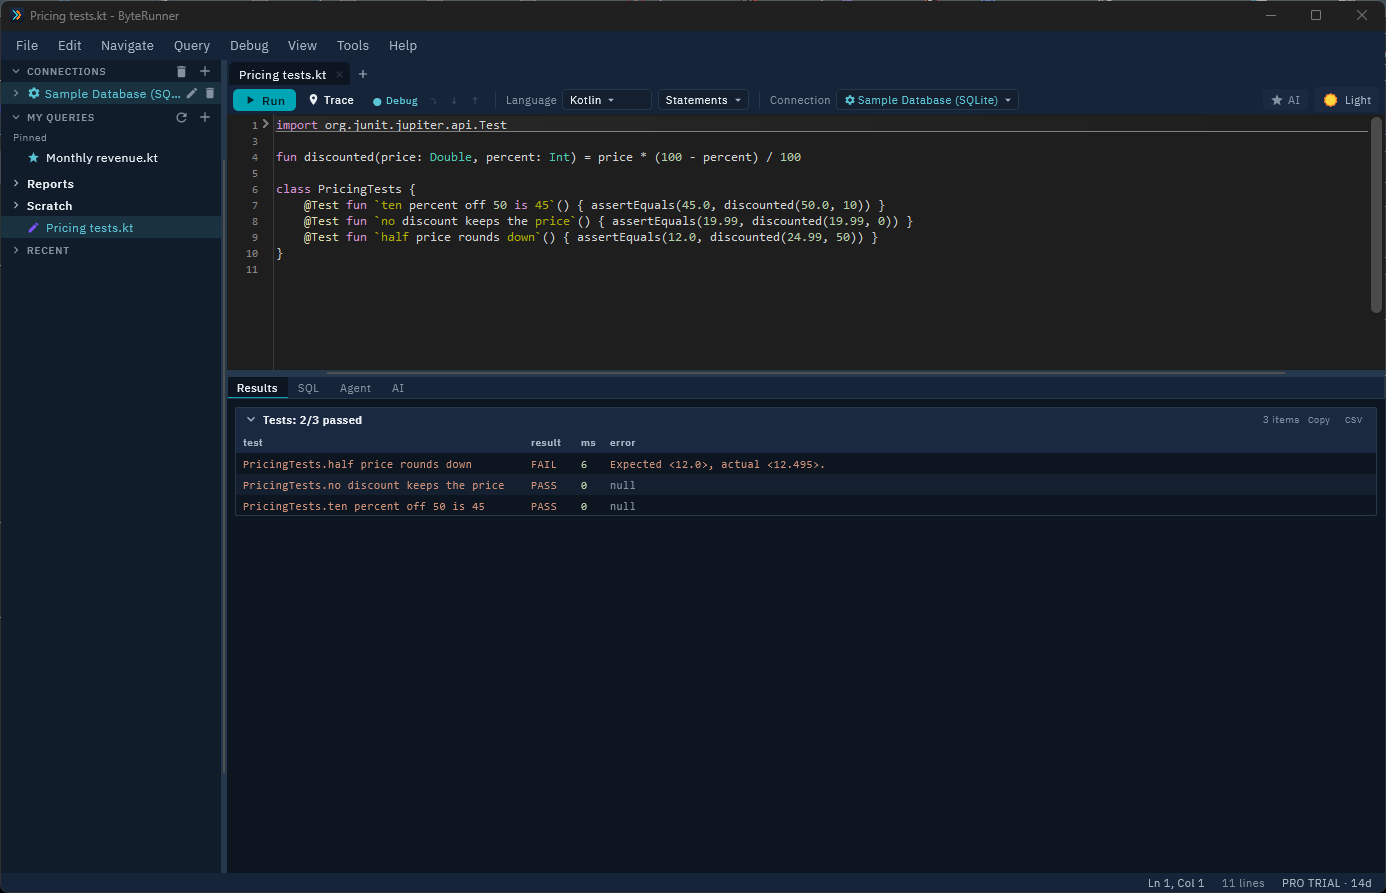The width and height of the screenshot is (1386, 893).
Task: Expand the Reports folder
Action: [16, 184]
